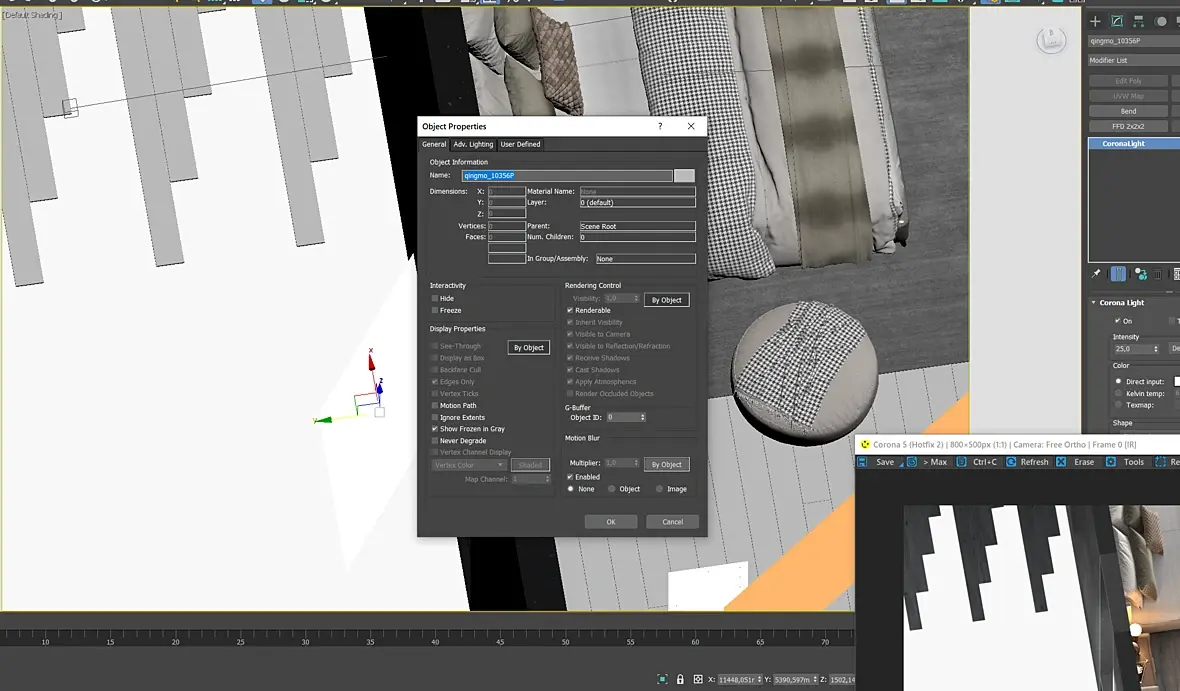Open the Hierarchy panel icon
This screenshot has width=1180, height=691.
(1139, 21)
